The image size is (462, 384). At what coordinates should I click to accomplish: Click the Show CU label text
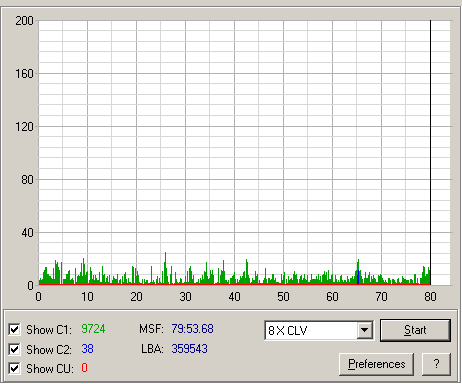(x=50, y=369)
